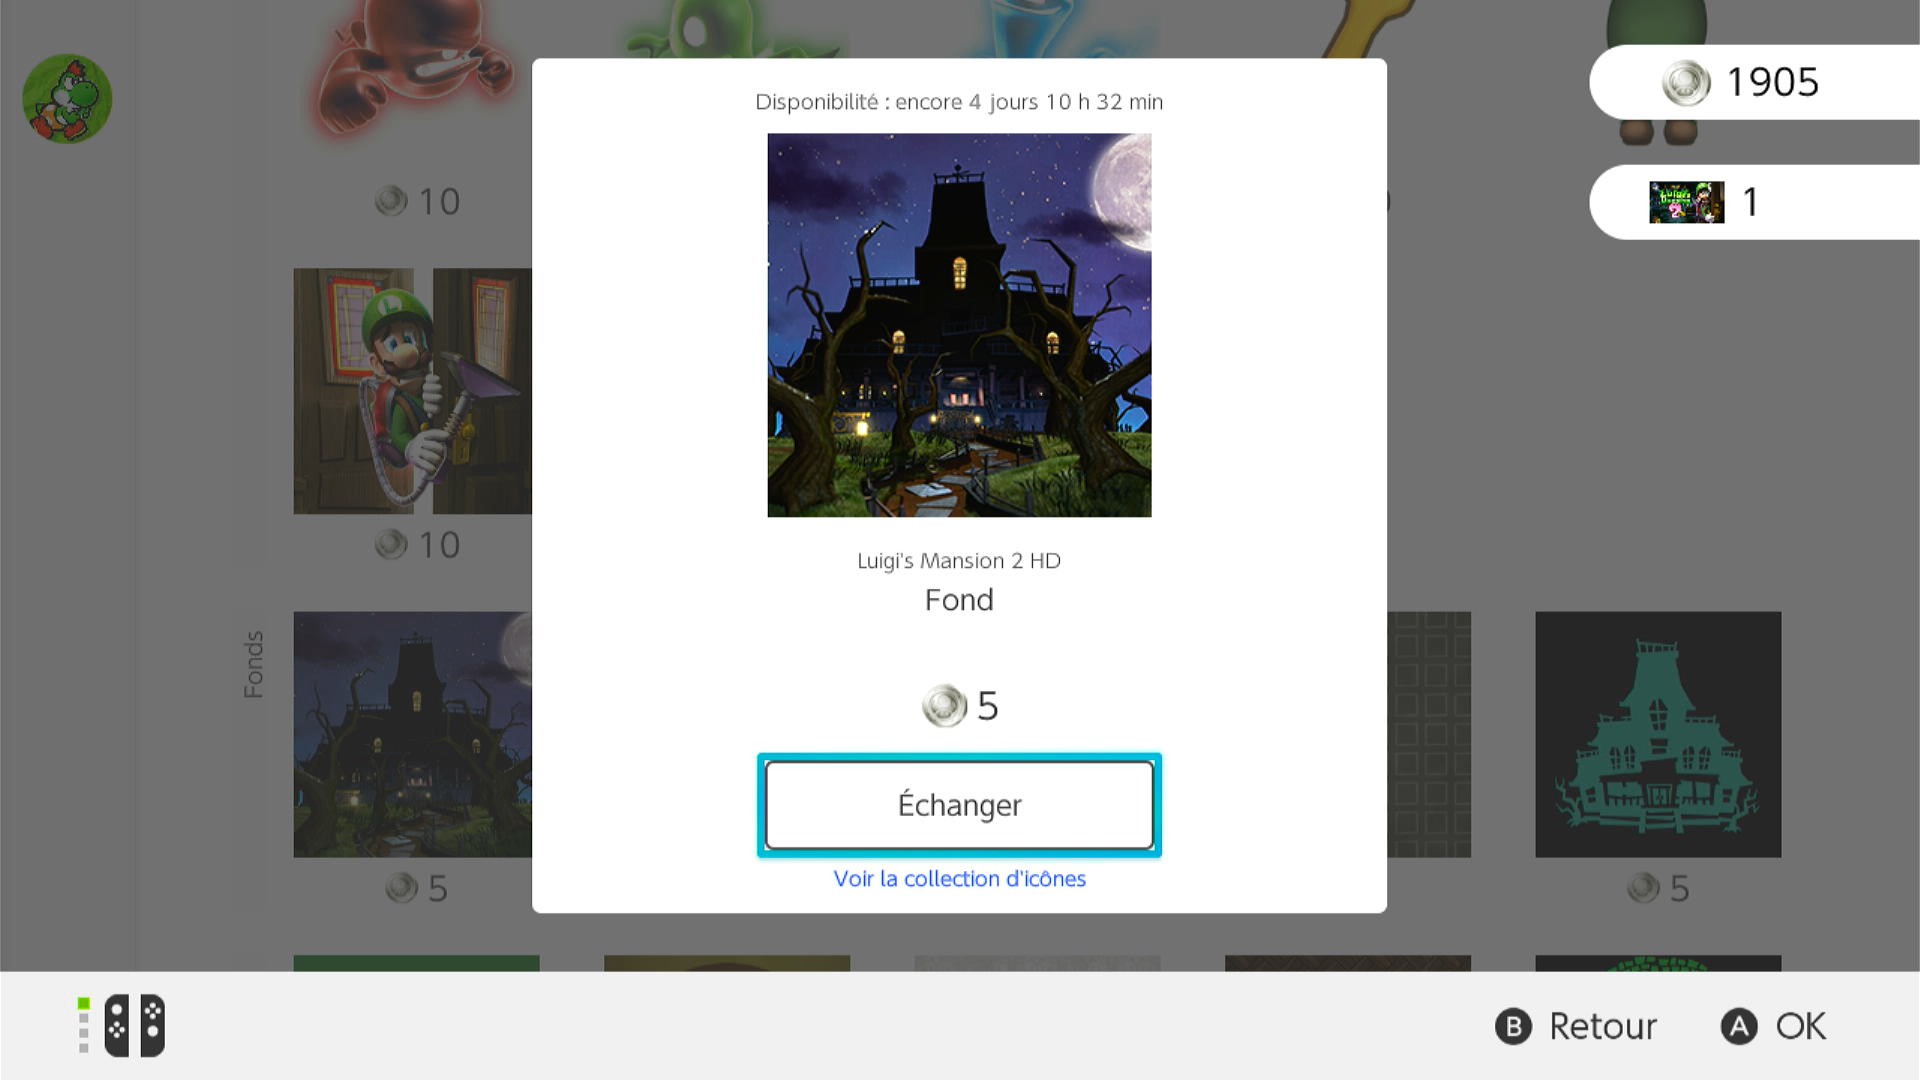
Task: Click the Joy-Con controller icon
Action: pos(134,1025)
